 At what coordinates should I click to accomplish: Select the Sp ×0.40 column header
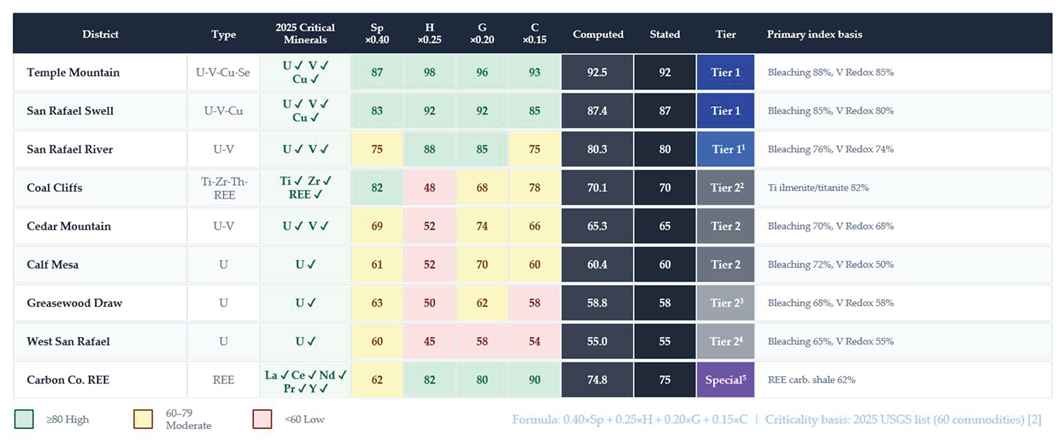click(x=377, y=34)
